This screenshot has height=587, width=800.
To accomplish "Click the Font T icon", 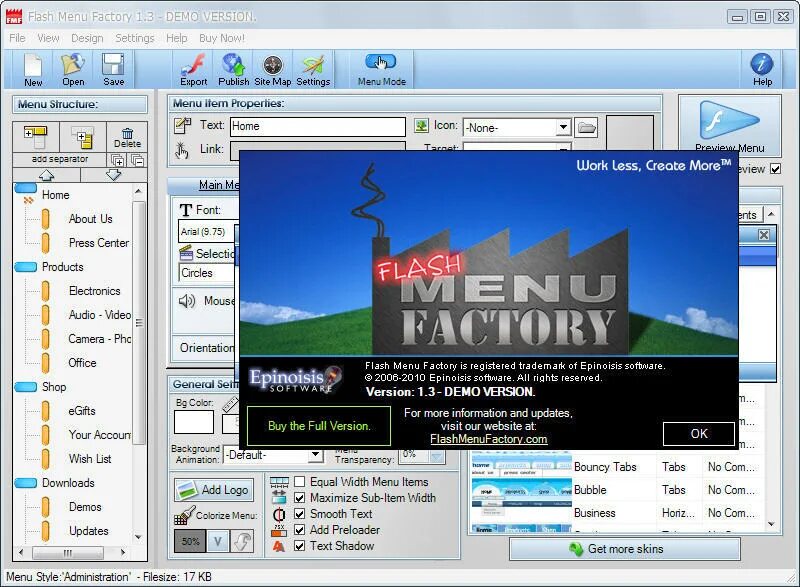I will point(186,210).
